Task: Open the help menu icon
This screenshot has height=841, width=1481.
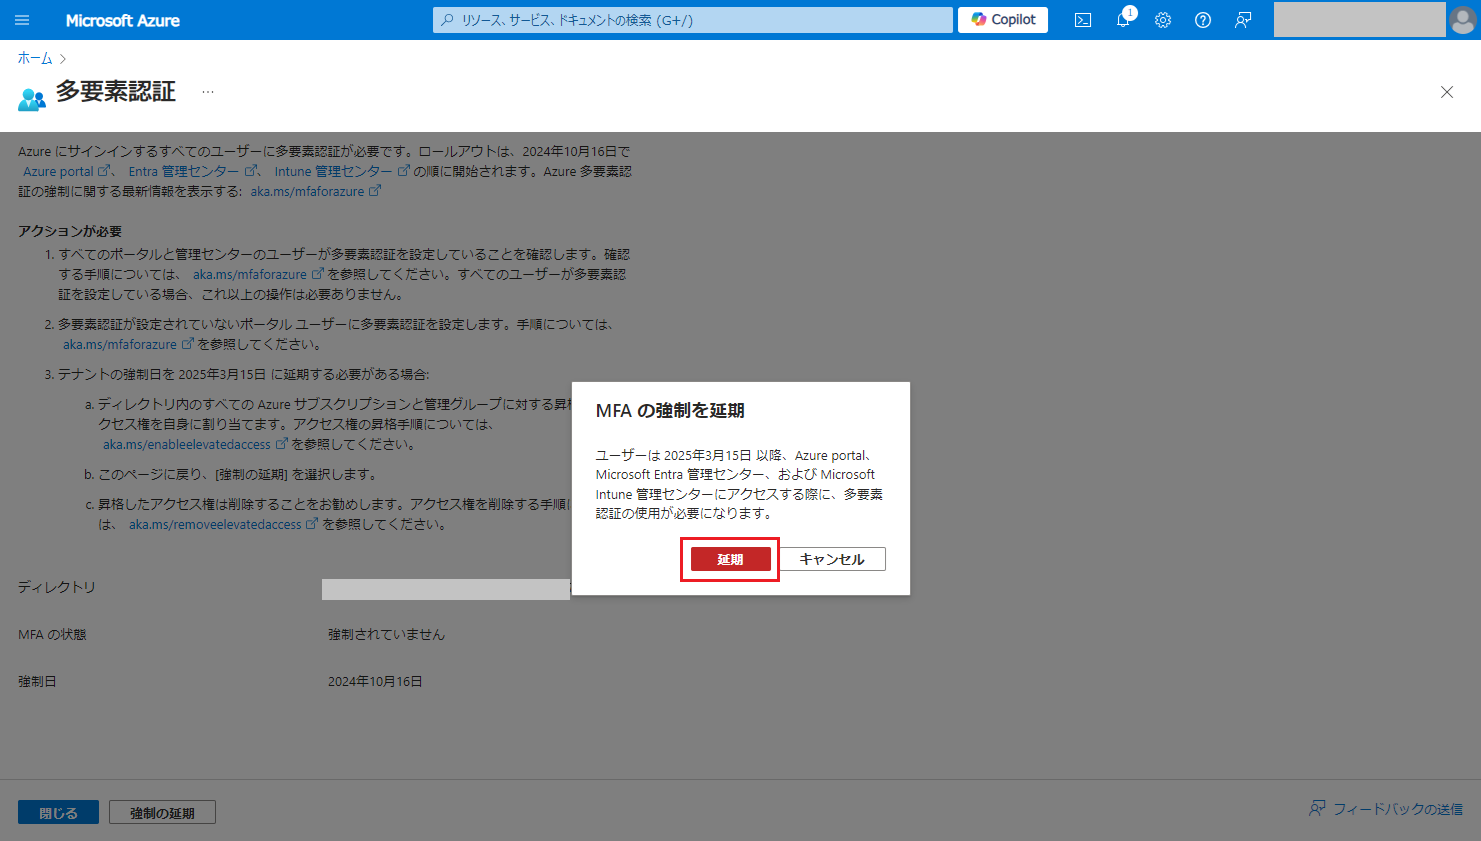Action: 1202,19
